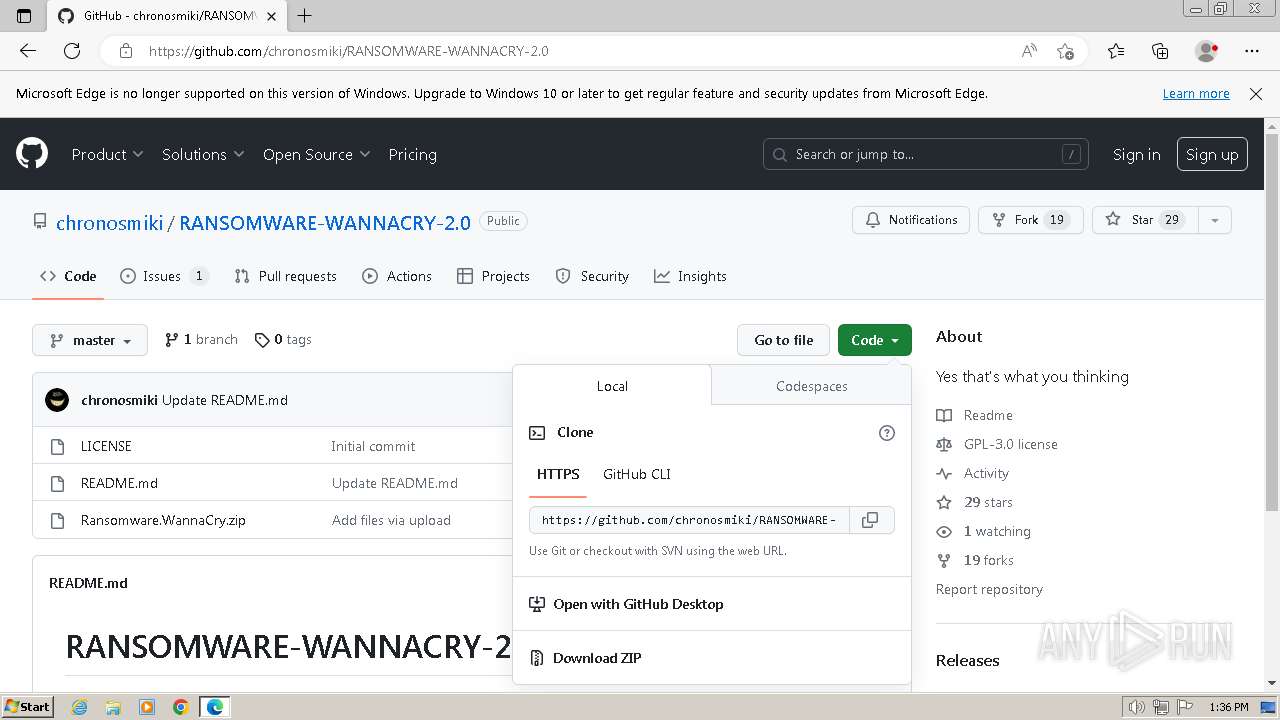Go to the Projects tab
Viewport: 1280px width, 720px height.
(x=493, y=276)
